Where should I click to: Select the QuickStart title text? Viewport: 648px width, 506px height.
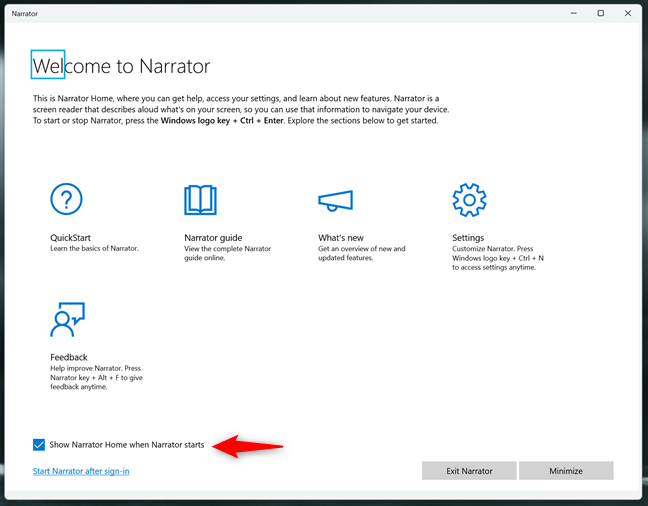pos(70,238)
